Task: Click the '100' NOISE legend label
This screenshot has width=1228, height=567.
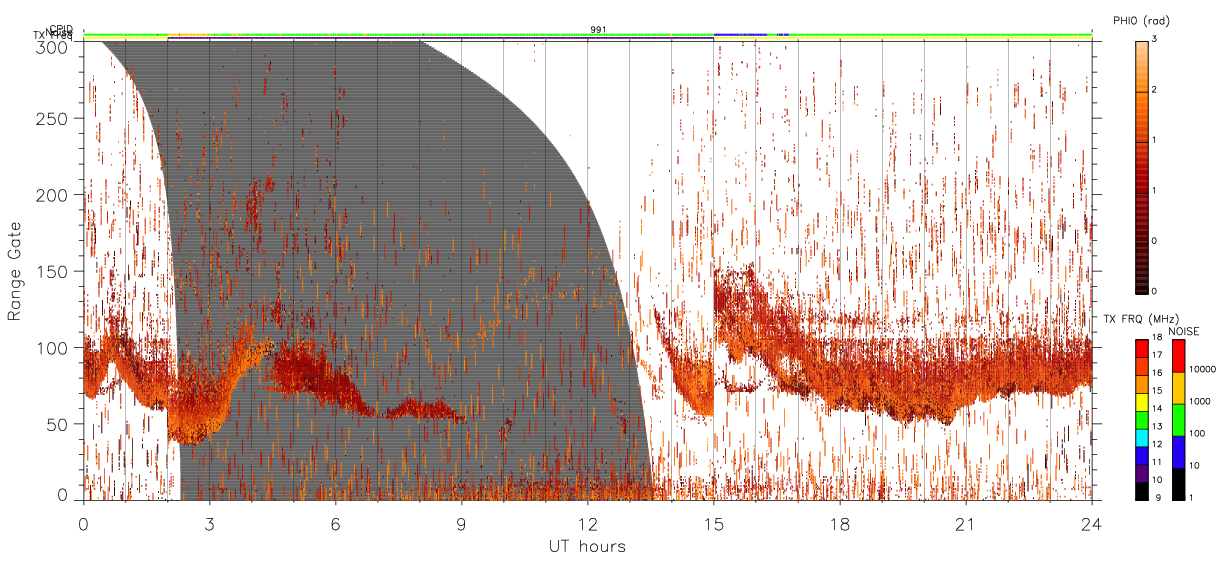Action: pos(1198,433)
